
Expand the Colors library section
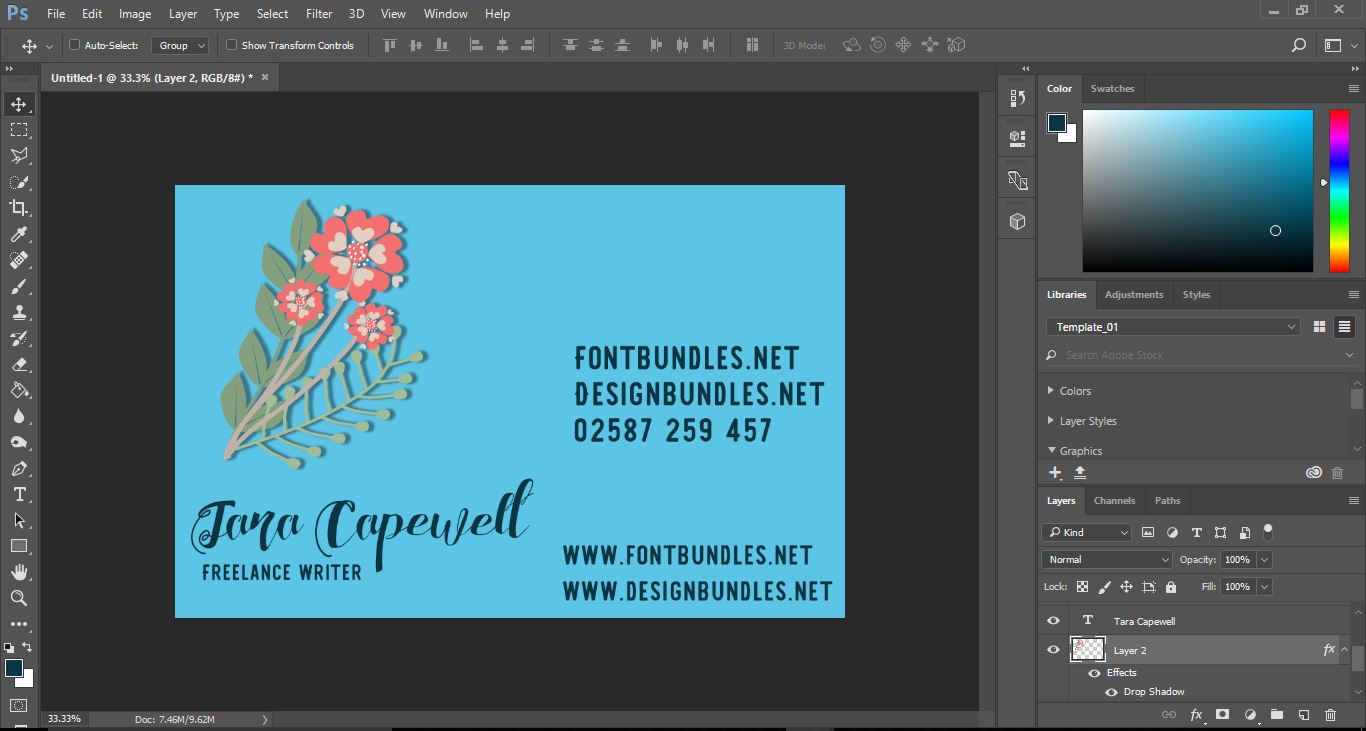tap(1050, 390)
